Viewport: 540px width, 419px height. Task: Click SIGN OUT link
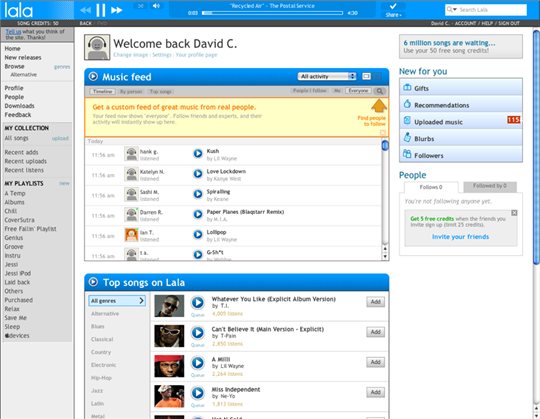click(x=509, y=23)
